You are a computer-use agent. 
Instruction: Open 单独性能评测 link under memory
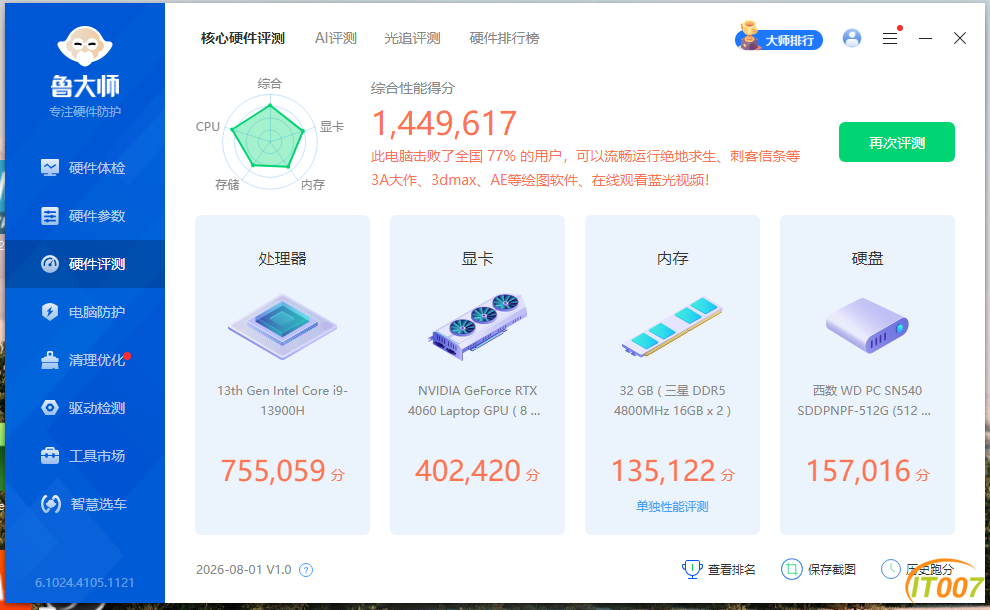672,507
